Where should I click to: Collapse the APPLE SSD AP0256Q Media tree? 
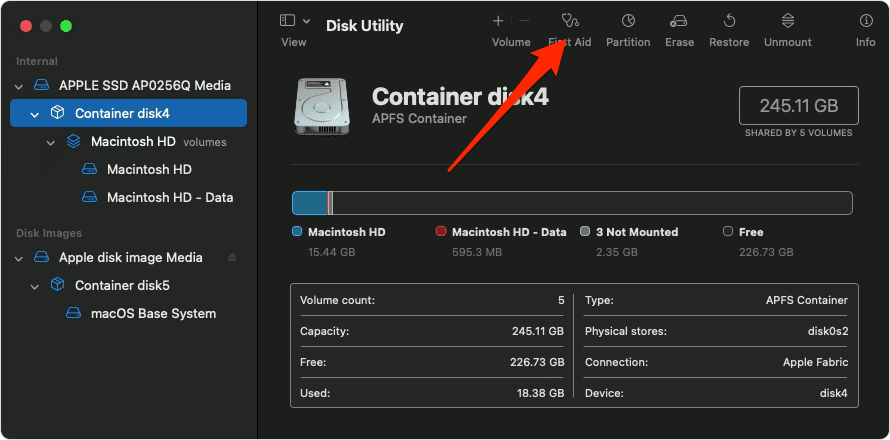20,86
